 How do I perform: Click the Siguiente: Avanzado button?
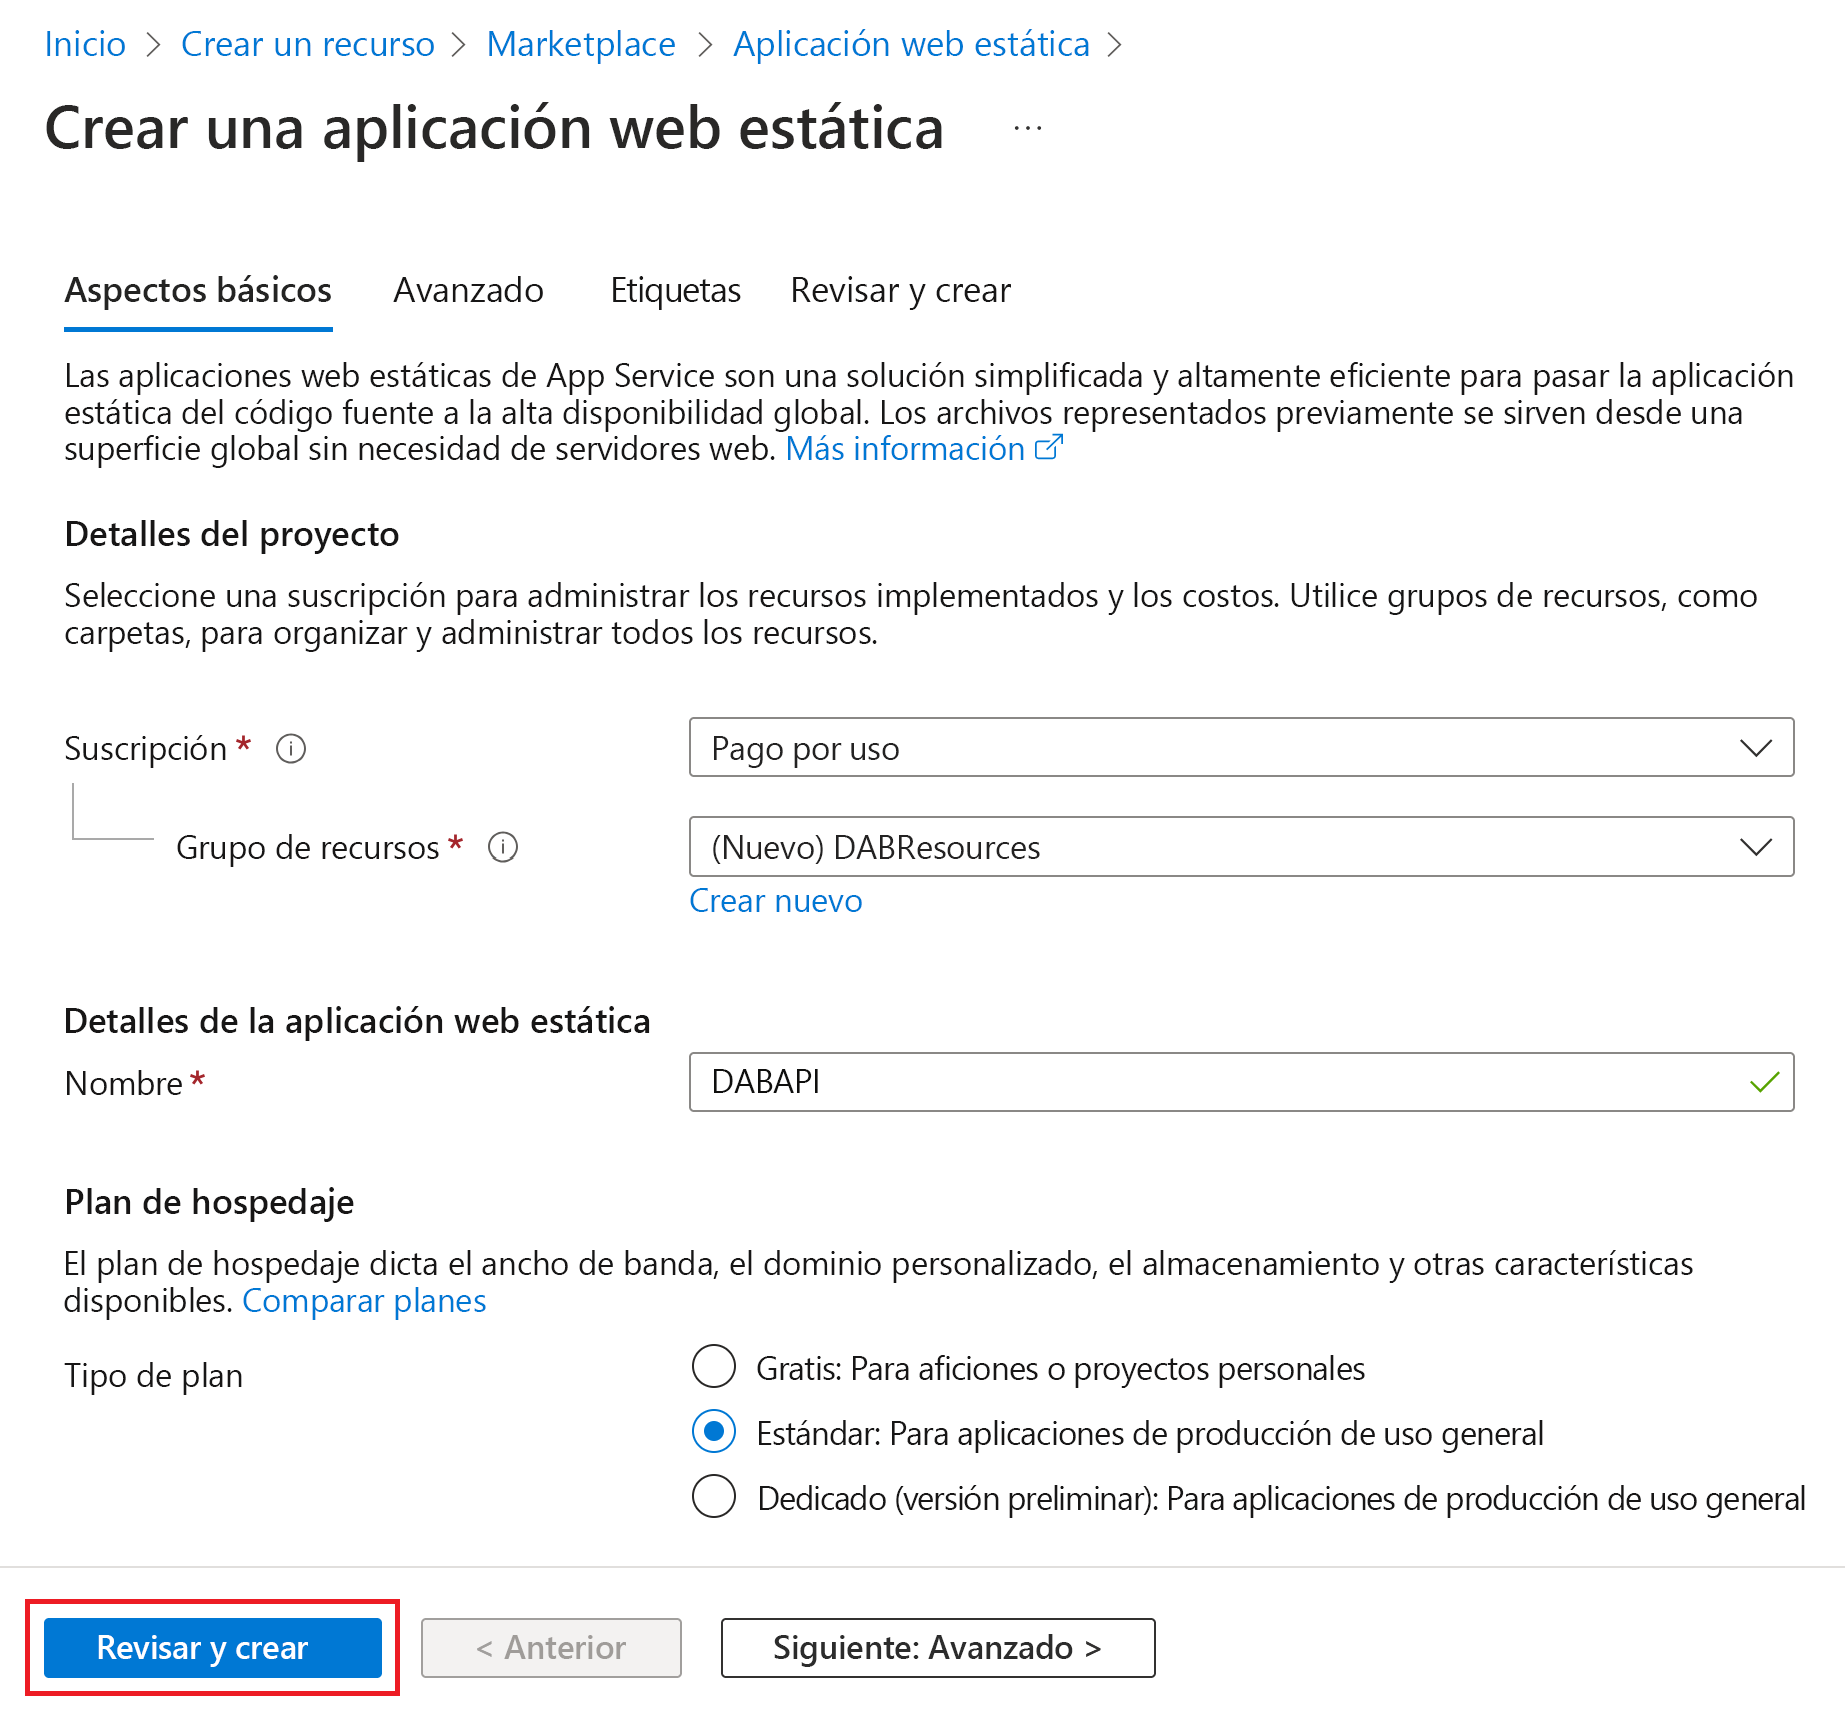938,1647
